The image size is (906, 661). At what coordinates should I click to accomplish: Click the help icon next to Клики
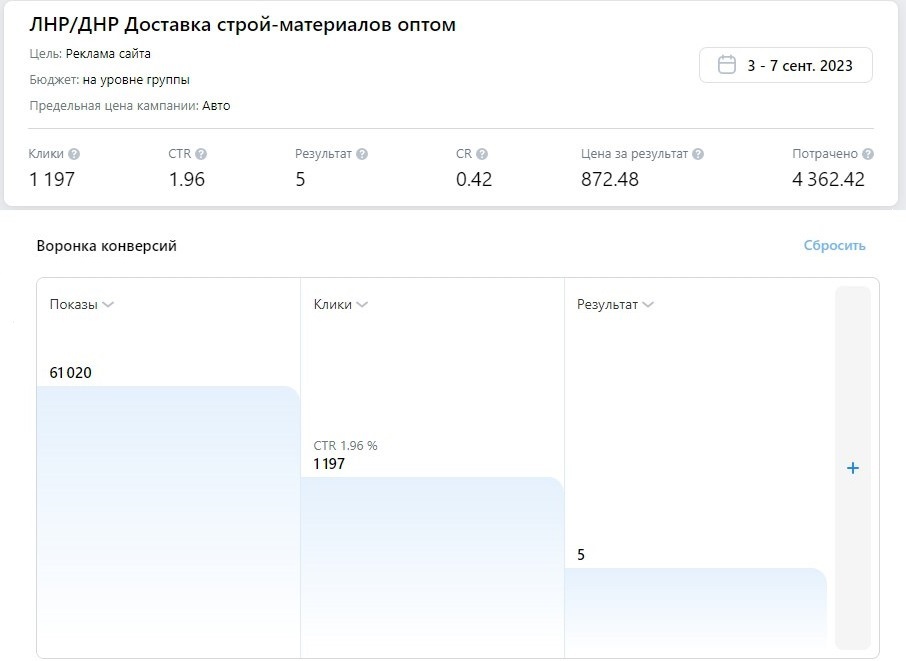coord(74,154)
